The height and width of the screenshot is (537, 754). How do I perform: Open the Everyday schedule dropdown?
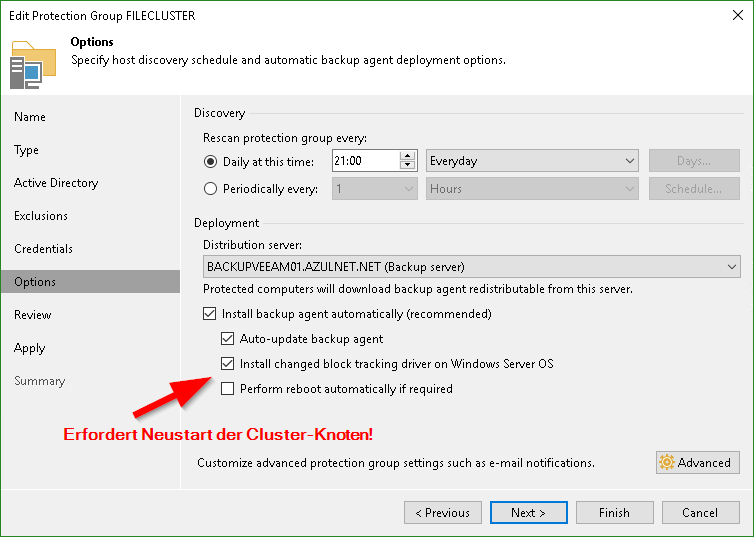coord(532,161)
